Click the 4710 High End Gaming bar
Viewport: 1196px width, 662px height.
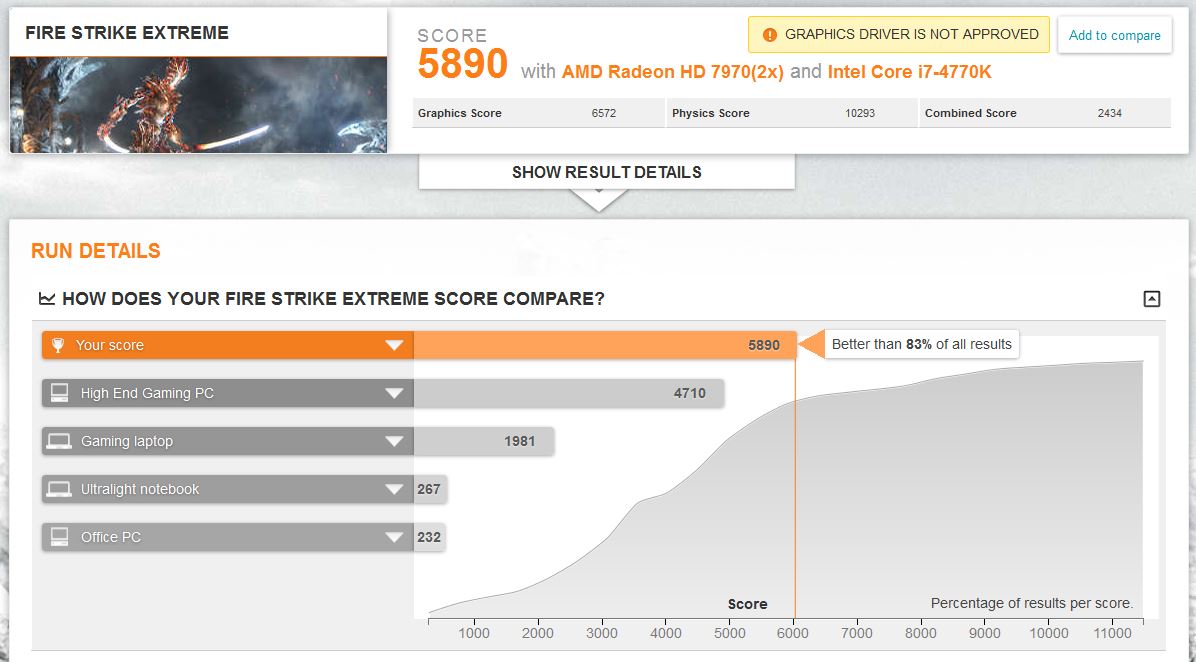[x=568, y=394]
